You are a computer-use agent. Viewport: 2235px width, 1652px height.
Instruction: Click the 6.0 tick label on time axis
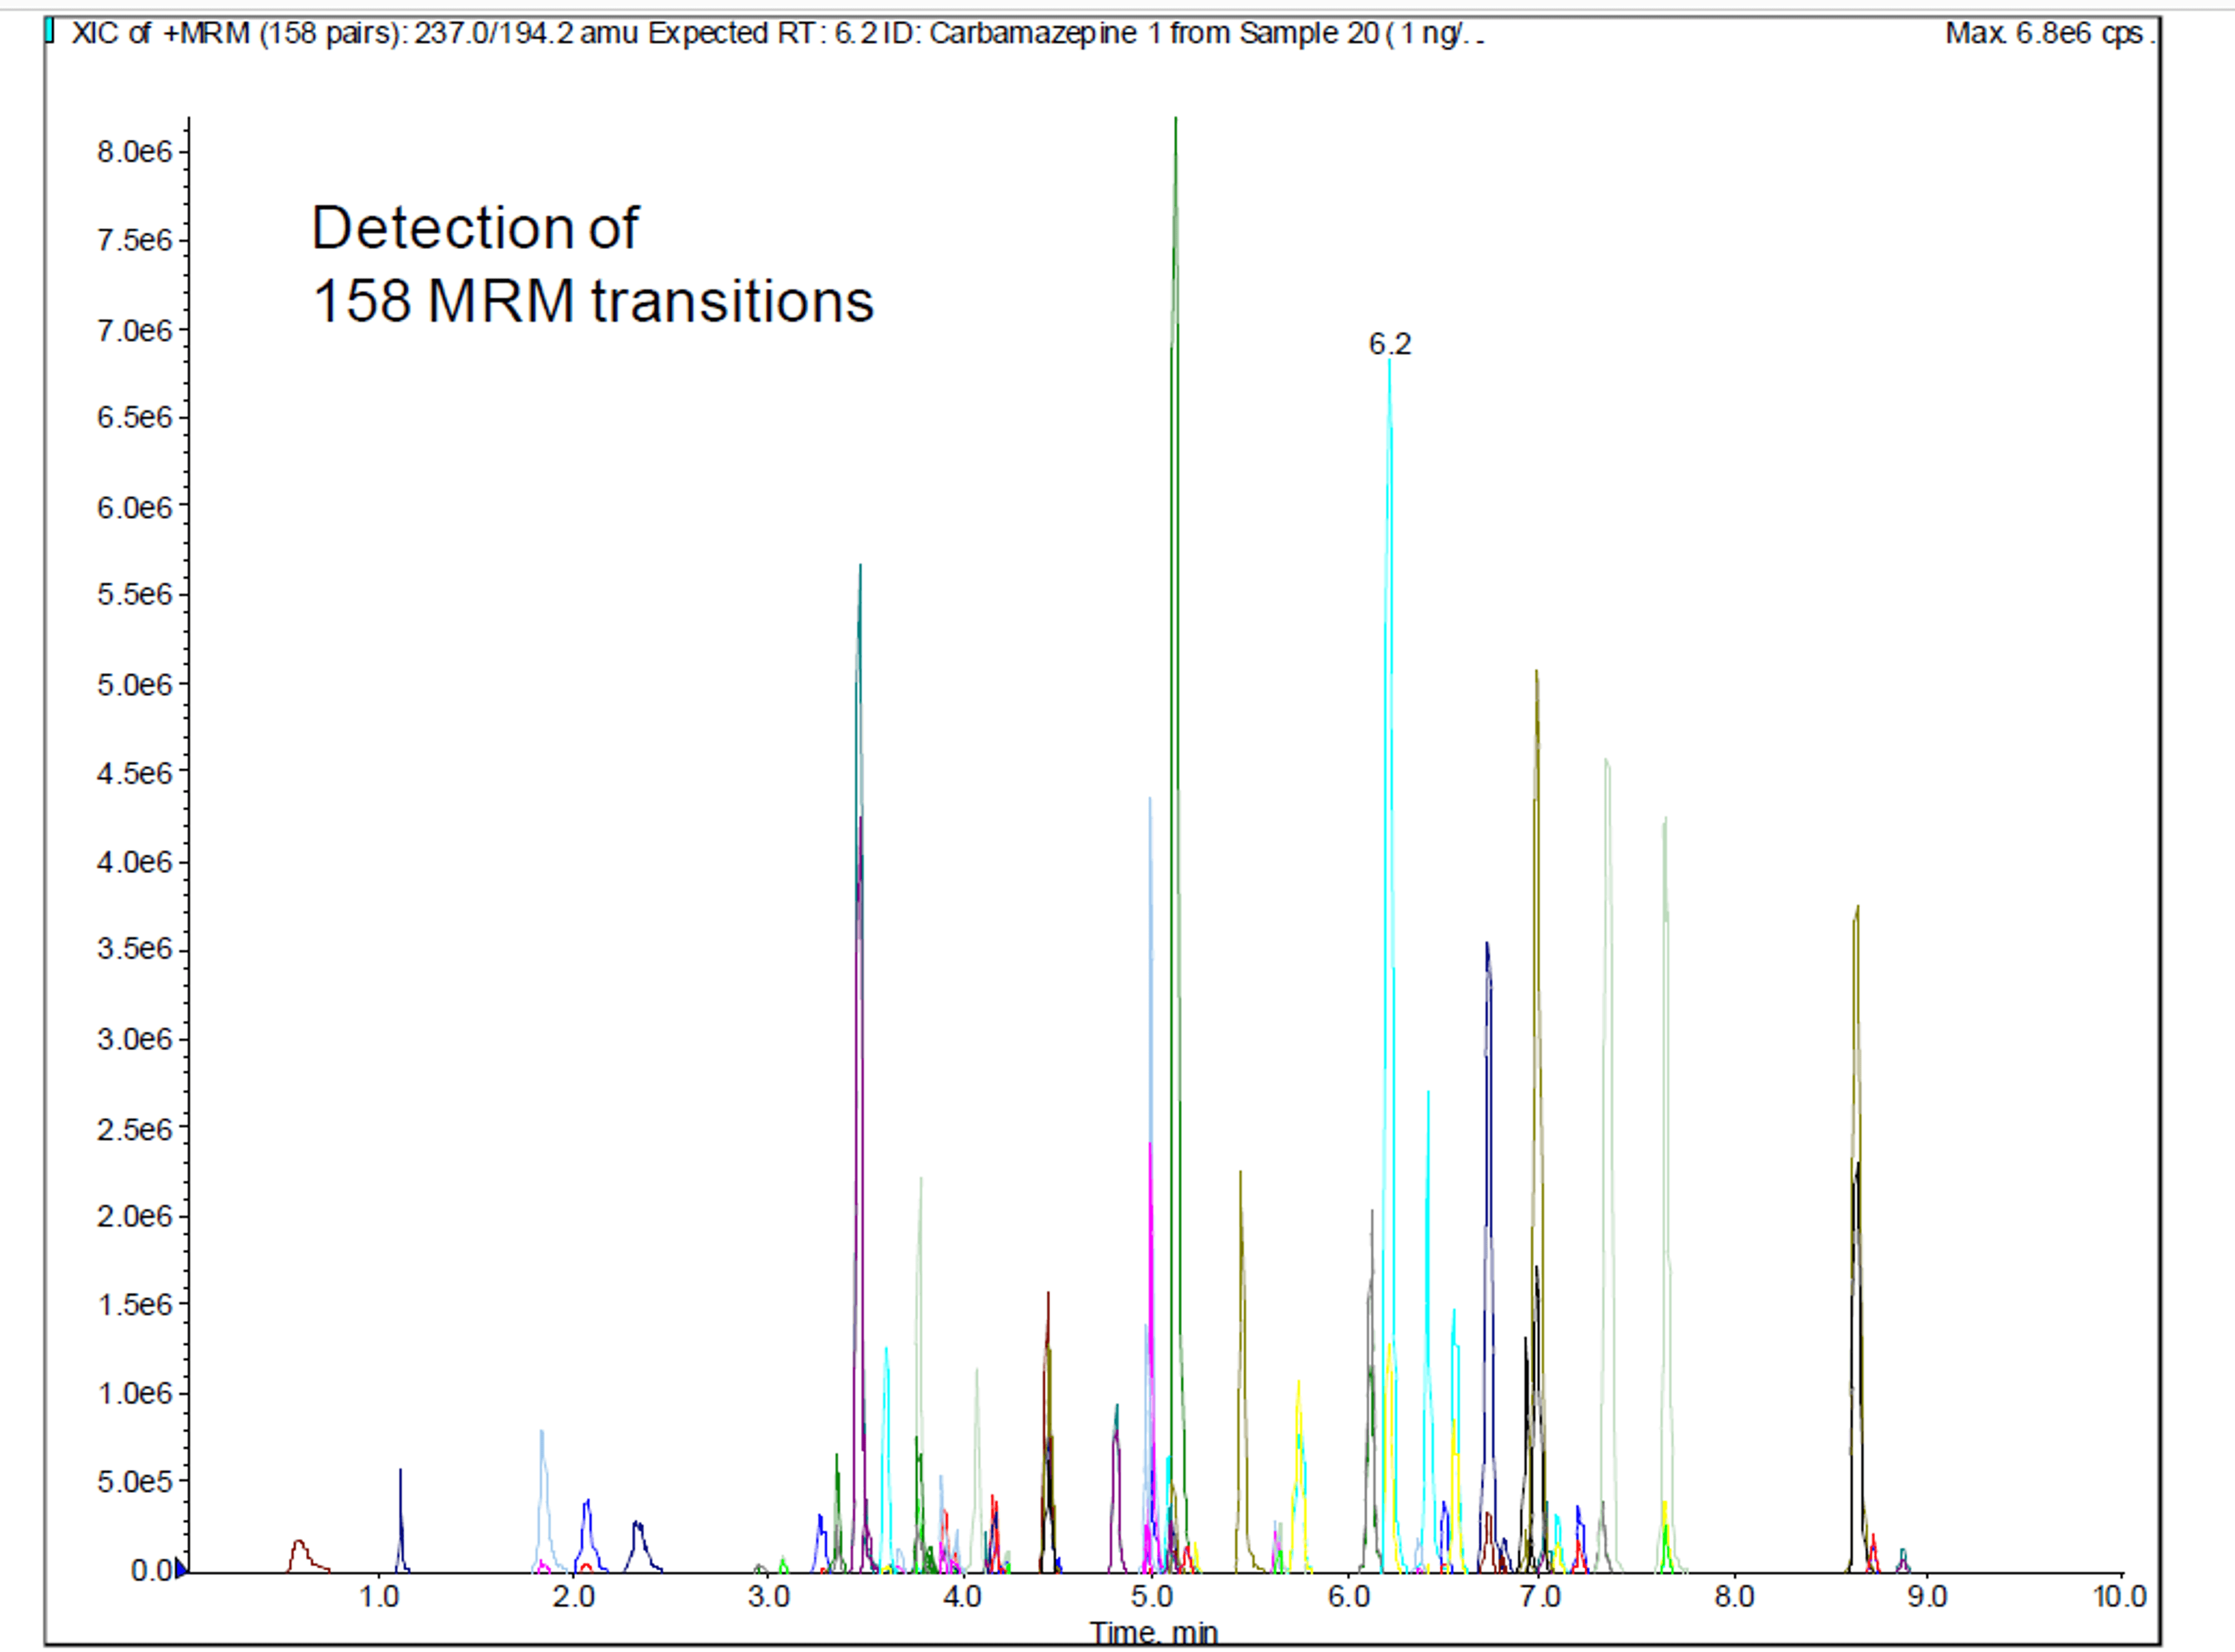[x=1348, y=1596]
